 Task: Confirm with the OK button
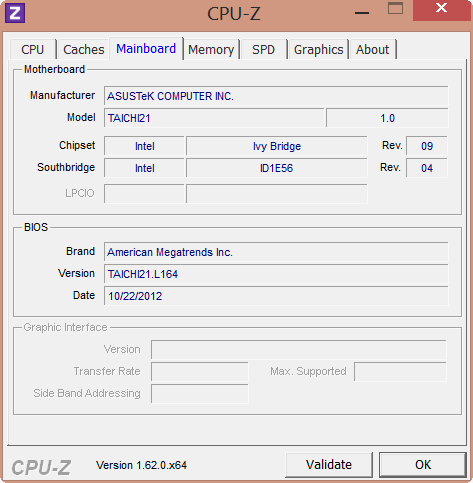tap(423, 464)
